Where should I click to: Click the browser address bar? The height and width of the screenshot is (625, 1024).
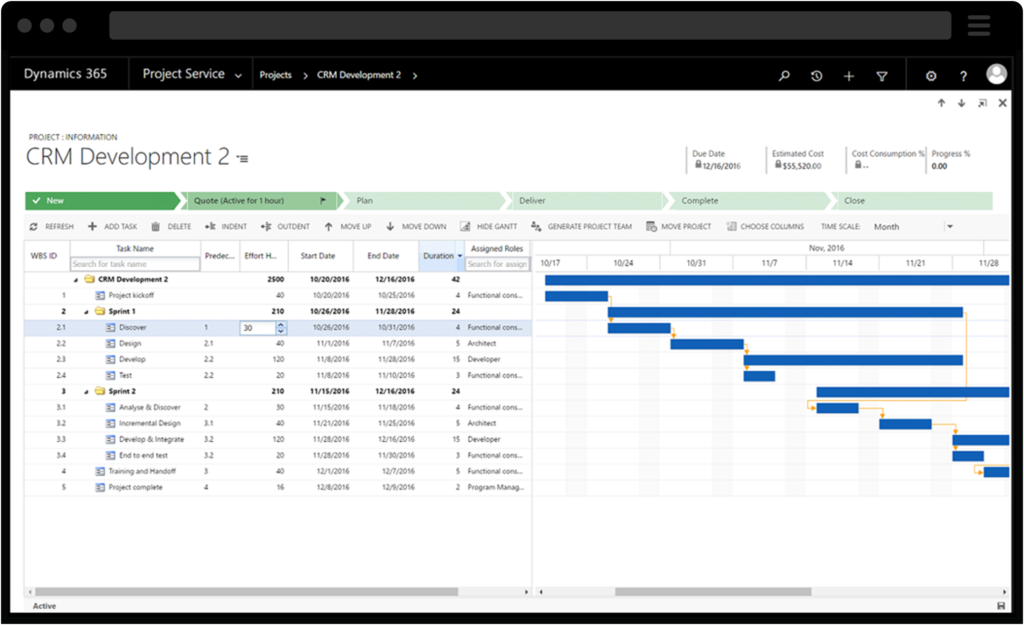pos(530,25)
